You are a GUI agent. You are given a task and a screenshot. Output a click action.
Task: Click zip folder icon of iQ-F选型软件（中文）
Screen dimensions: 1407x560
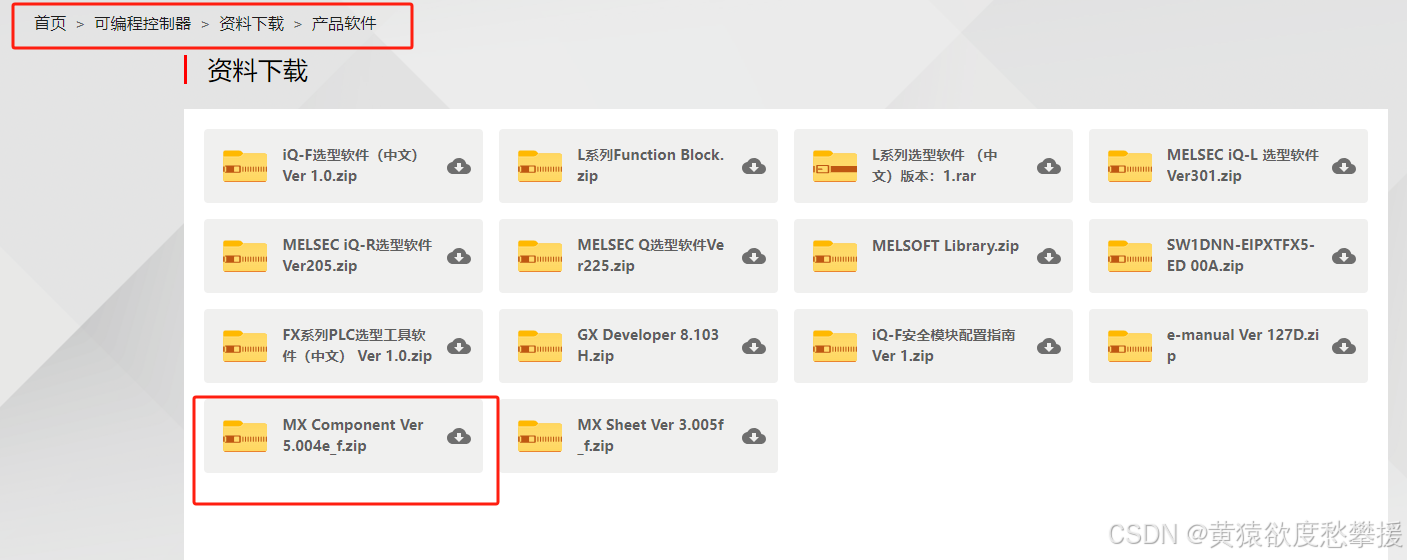[x=245, y=166]
